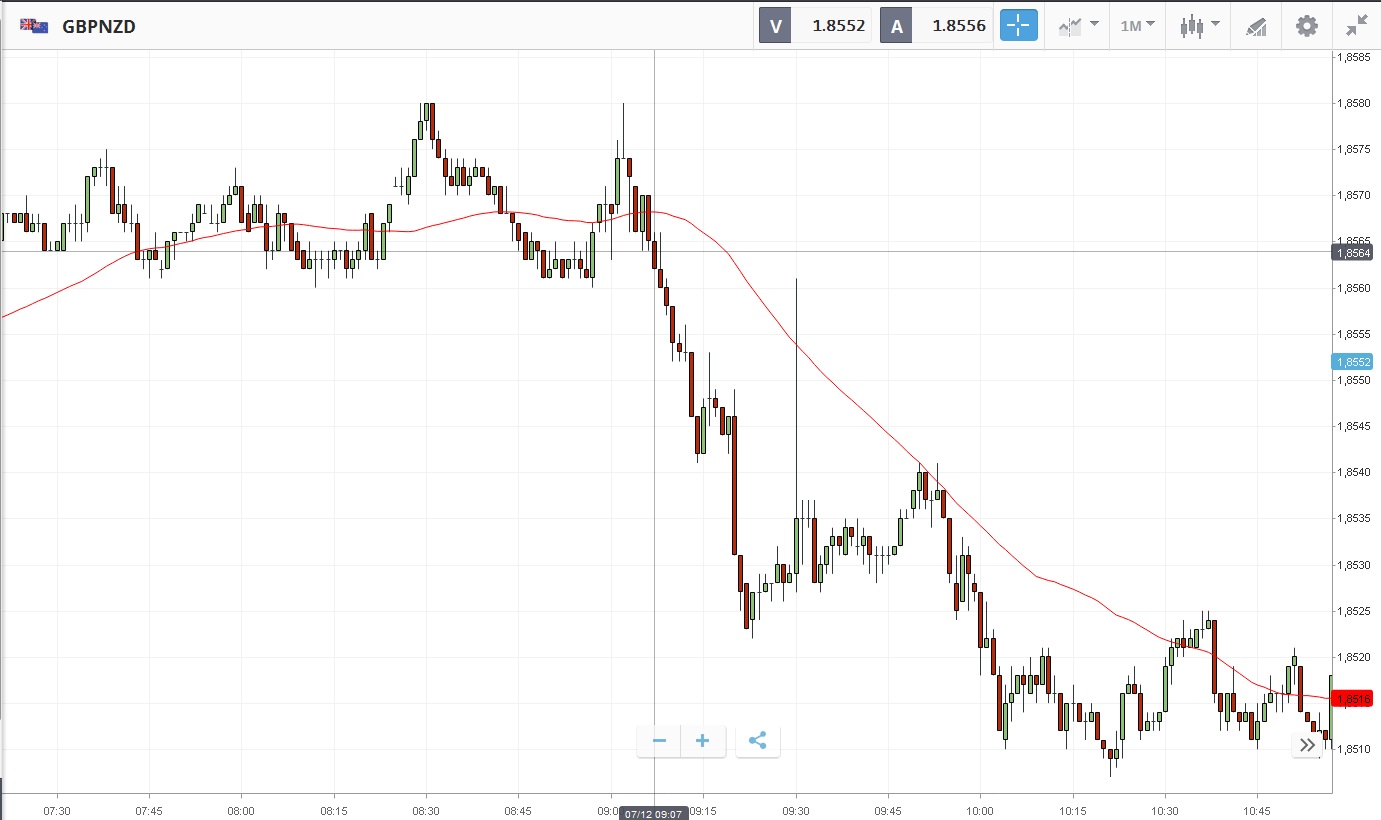Click the red 1.8516 moving average label
The width and height of the screenshot is (1381, 820).
click(x=1352, y=698)
